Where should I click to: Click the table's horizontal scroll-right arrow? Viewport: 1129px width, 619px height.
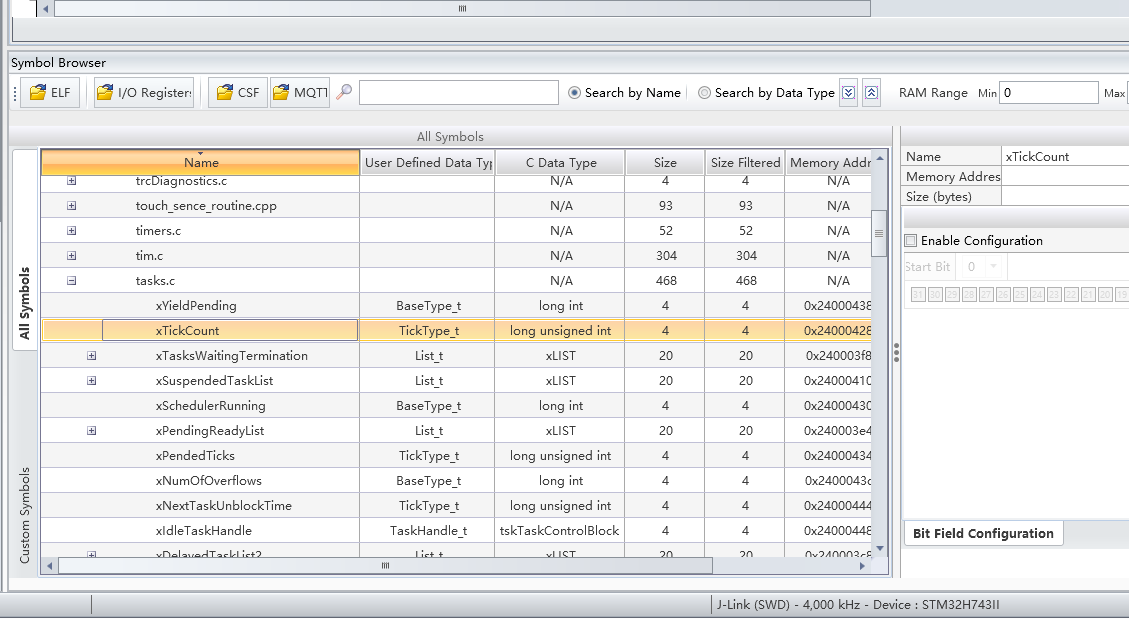[863, 566]
